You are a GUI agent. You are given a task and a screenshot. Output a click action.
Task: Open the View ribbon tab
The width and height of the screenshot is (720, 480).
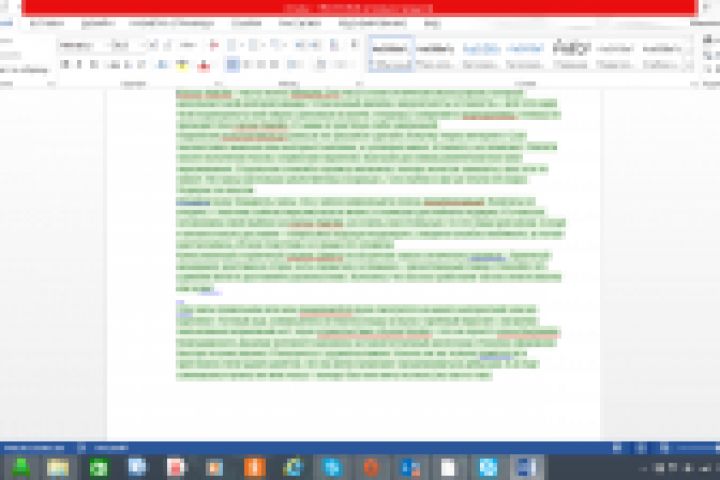[432, 23]
